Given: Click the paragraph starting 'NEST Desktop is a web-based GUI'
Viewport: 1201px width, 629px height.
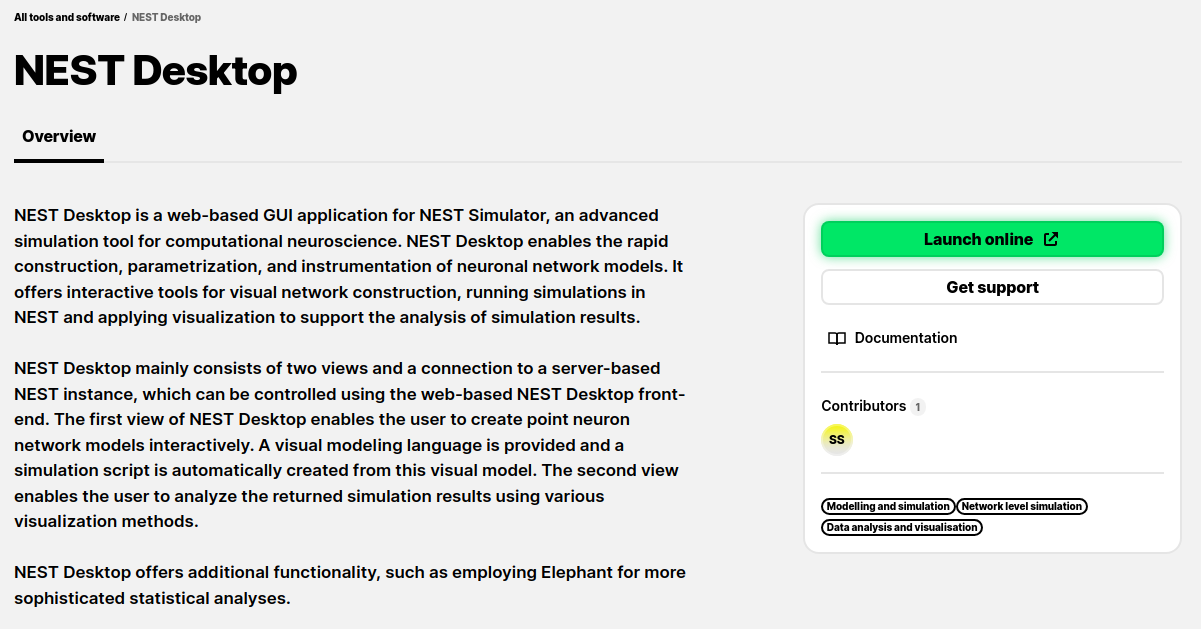Looking at the screenshot, I should tap(348, 266).
